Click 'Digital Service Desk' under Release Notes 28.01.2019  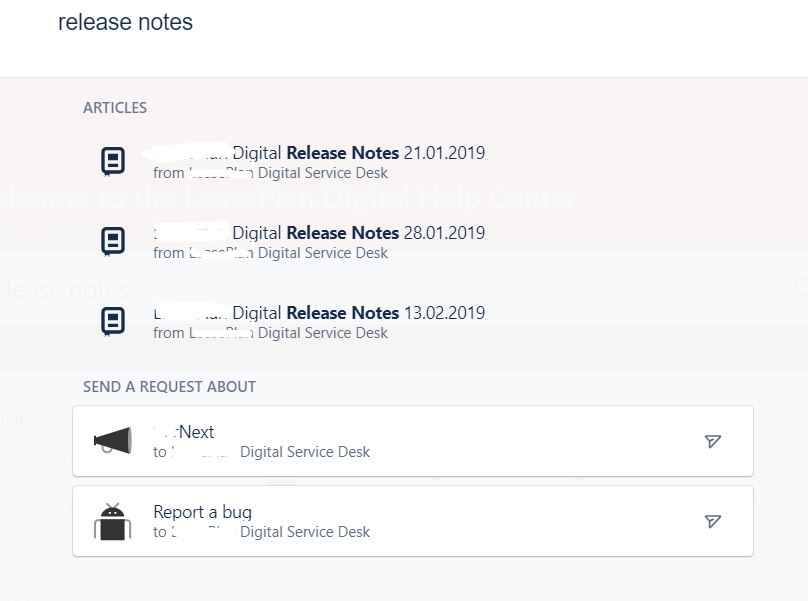tap(323, 253)
